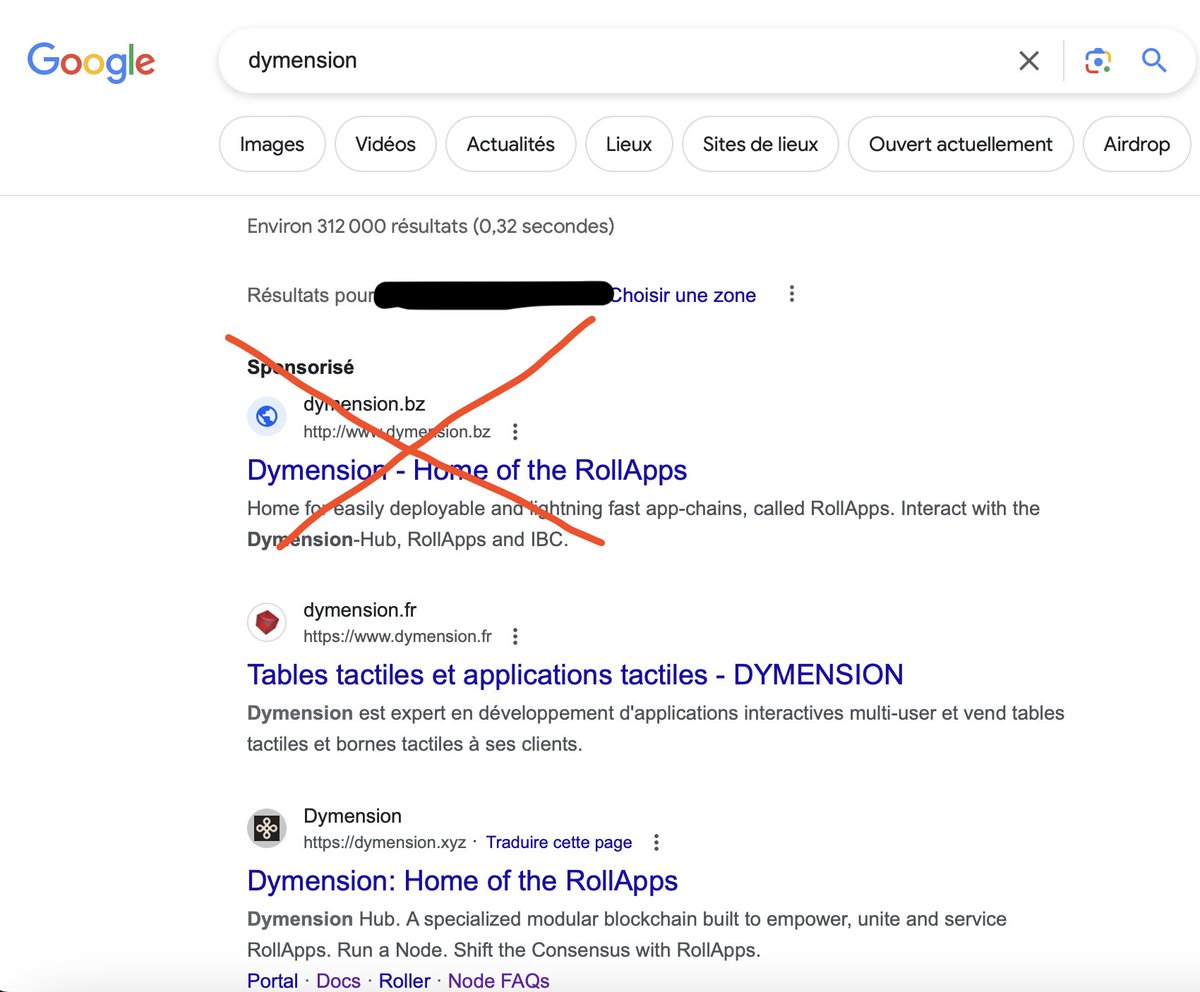Click the Sponsorisé label

tap(300, 367)
